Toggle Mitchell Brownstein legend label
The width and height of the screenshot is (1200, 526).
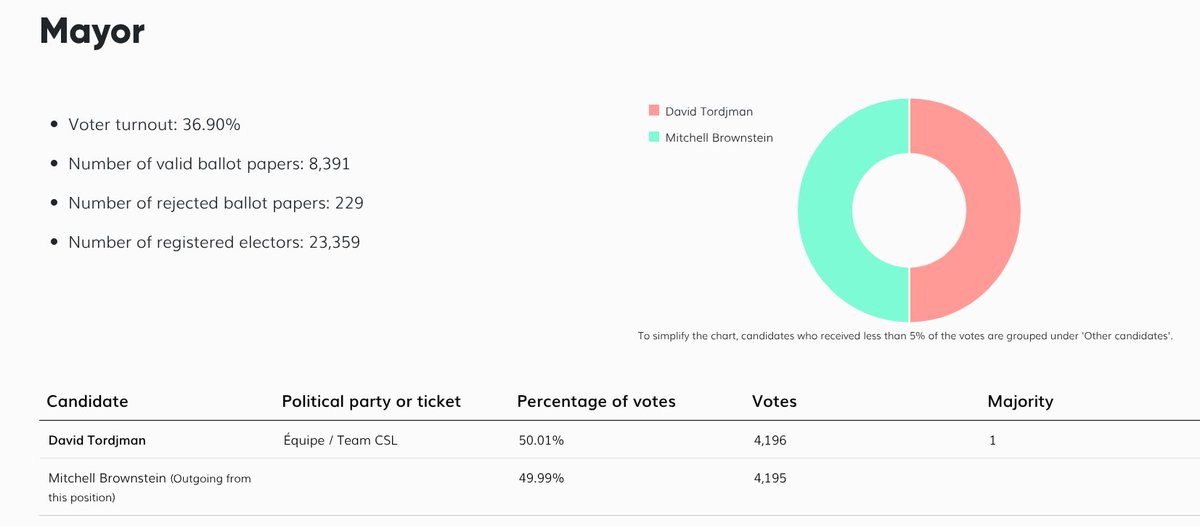click(x=719, y=137)
